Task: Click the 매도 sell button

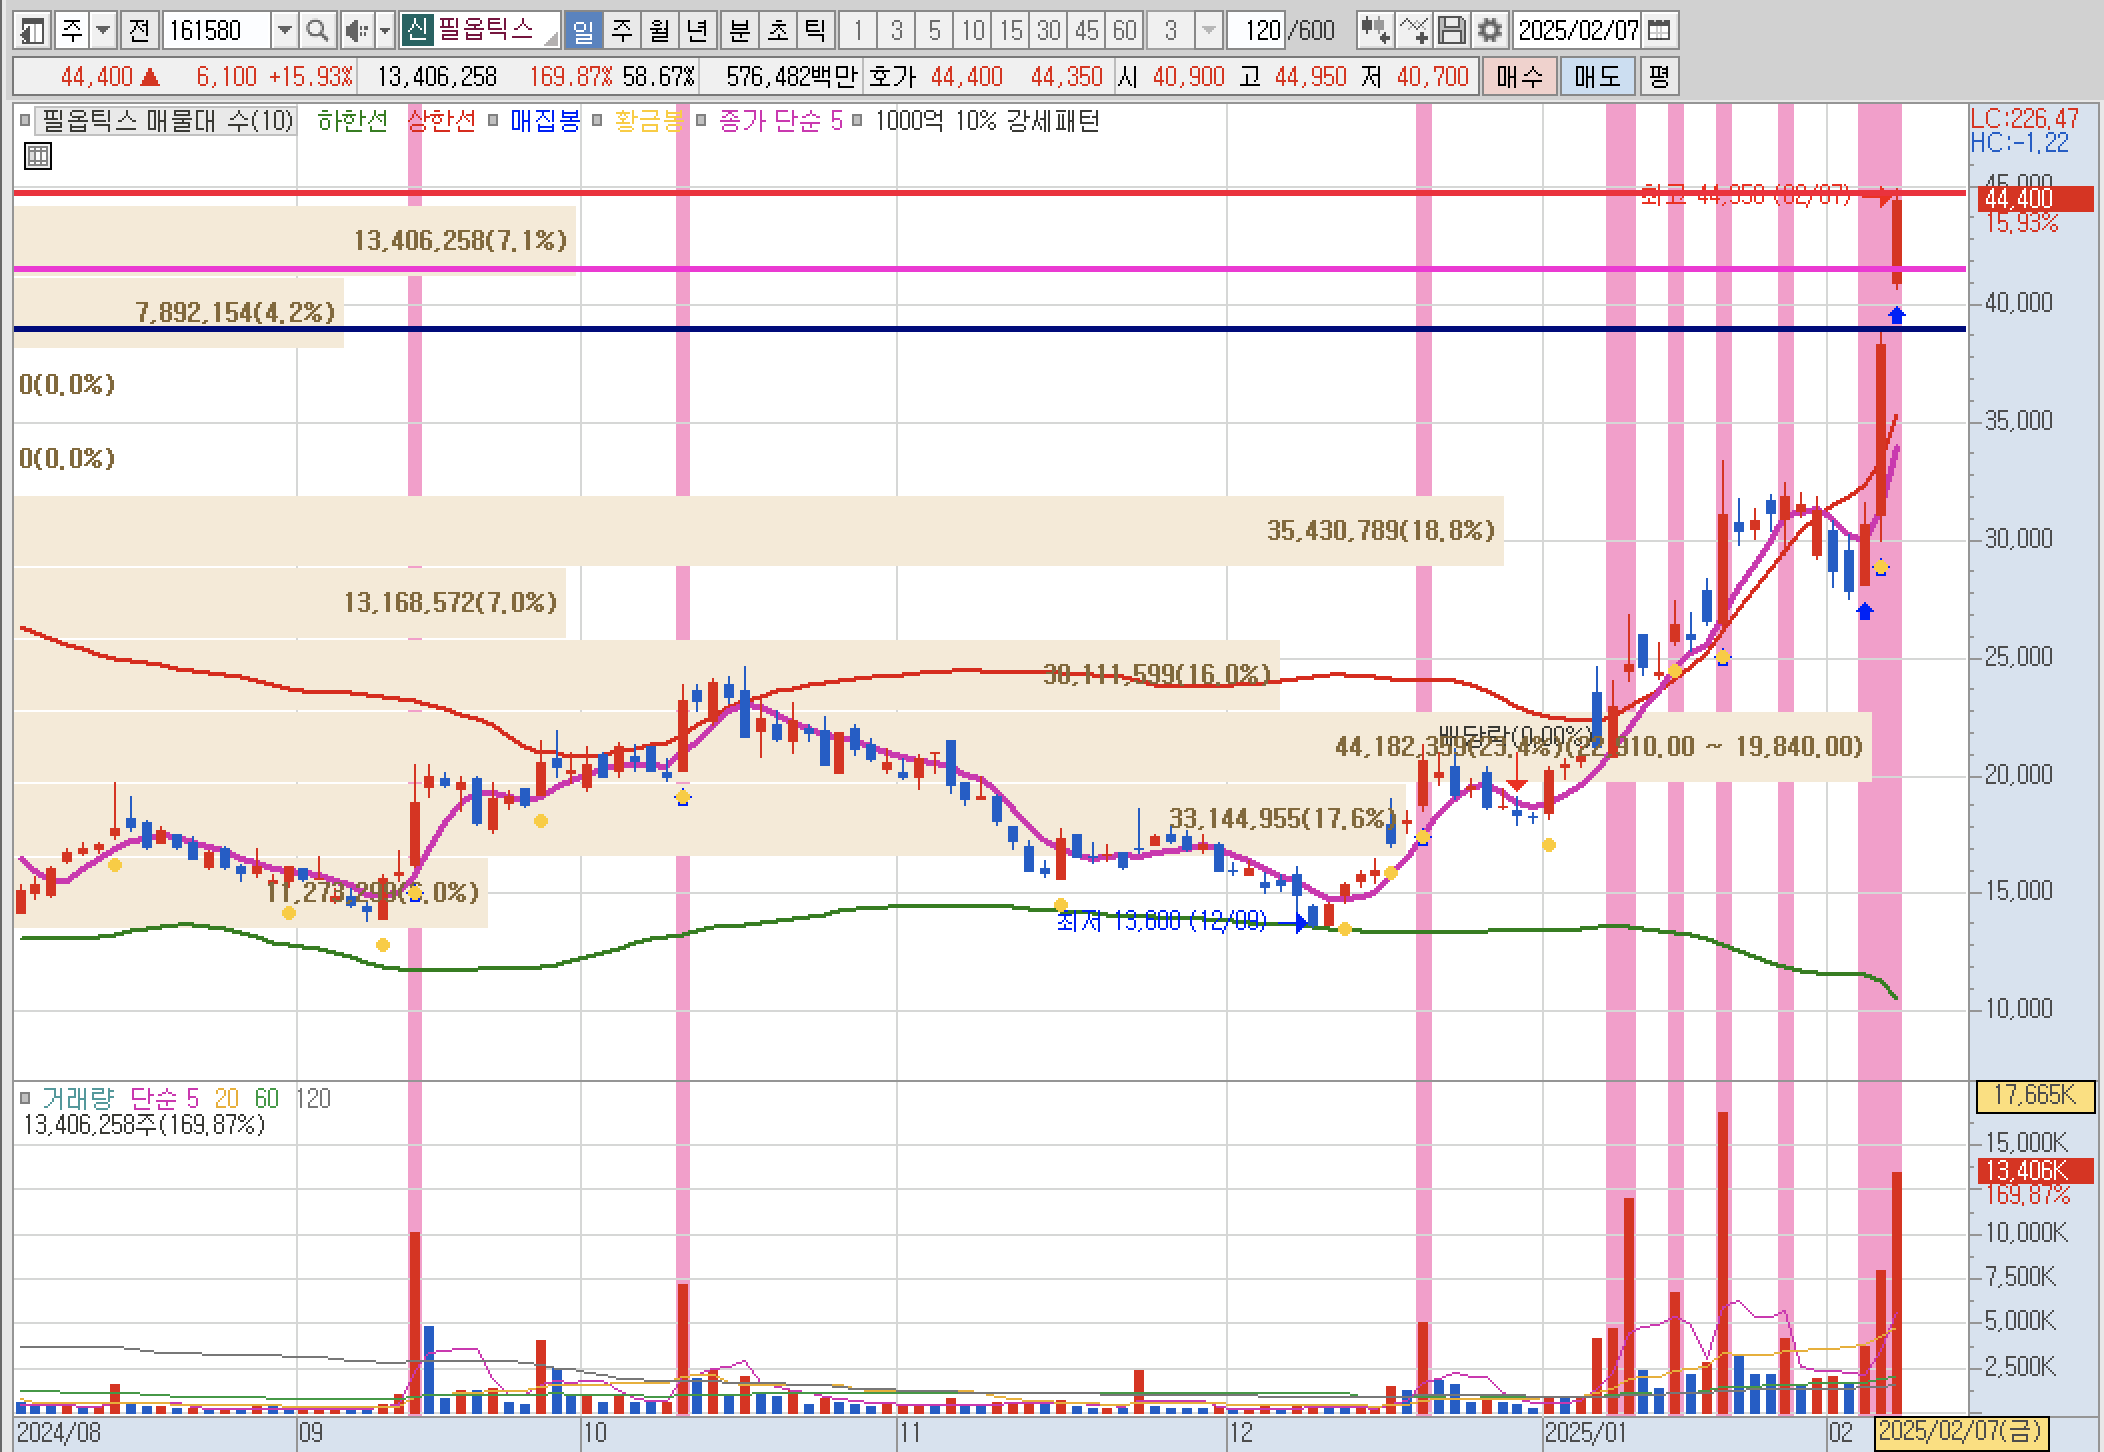Action: tap(1596, 76)
